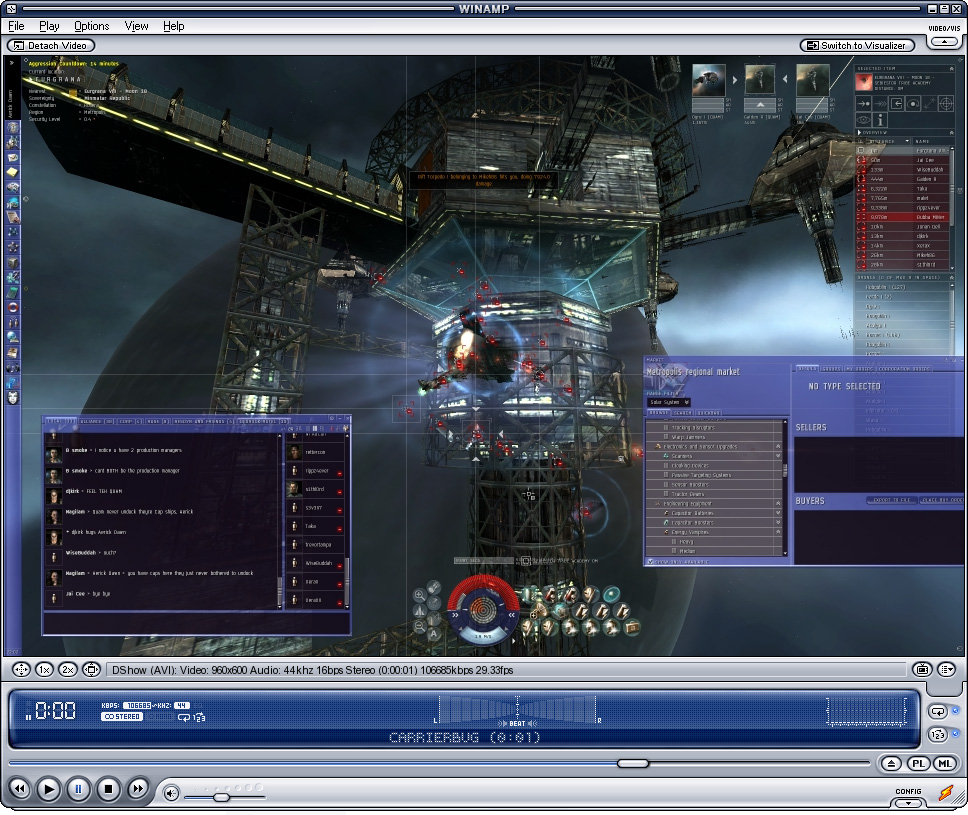968x815 pixels.
Task: Click the Eject open-file button
Action: pos(891,764)
